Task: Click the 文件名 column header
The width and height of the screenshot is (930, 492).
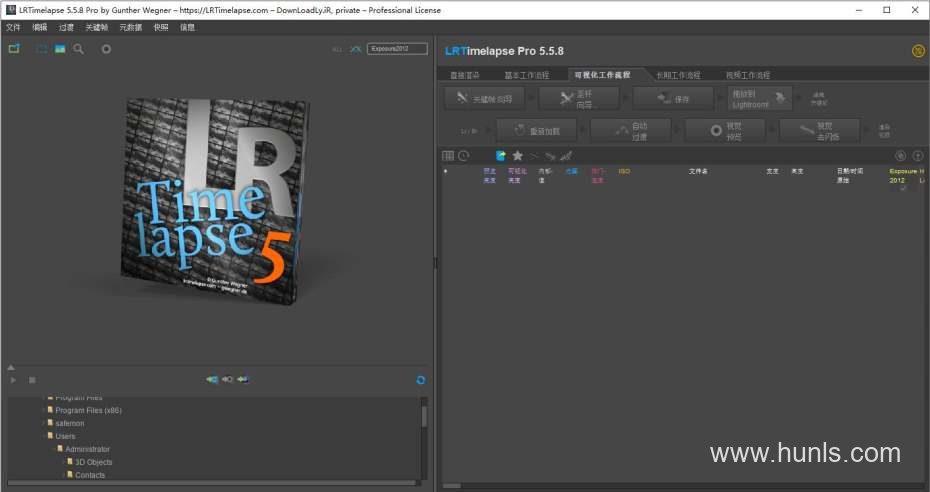Action: coord(698,171)
